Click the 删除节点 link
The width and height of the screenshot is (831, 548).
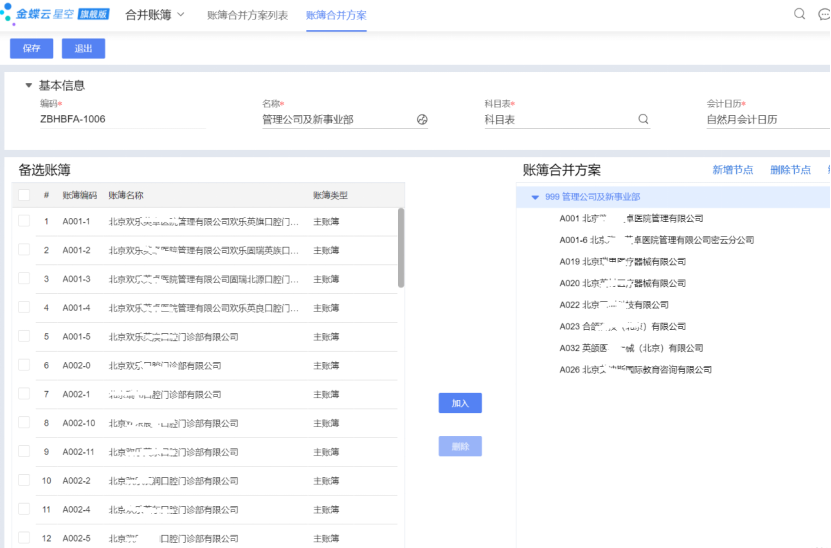[x=790, y=170]
